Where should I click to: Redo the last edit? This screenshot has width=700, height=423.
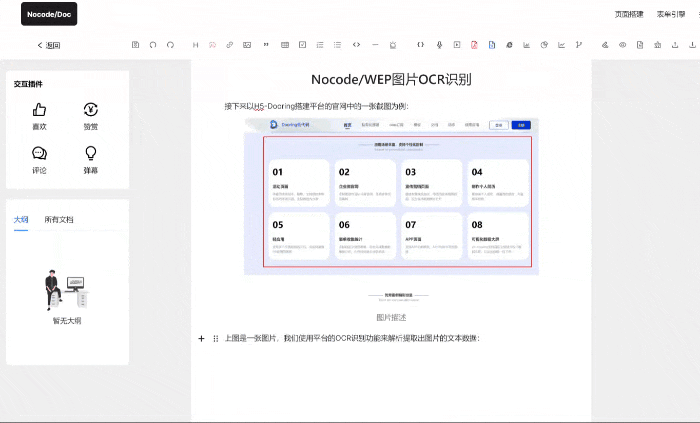click(170, 45)
